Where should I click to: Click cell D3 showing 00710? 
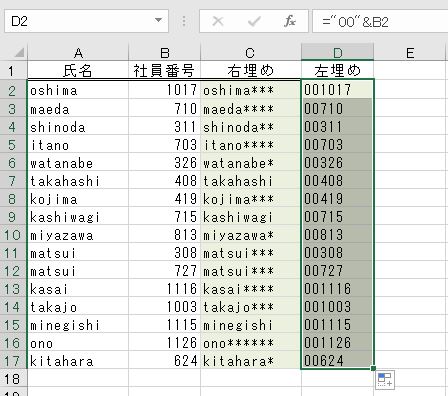(x=337, y=108)
